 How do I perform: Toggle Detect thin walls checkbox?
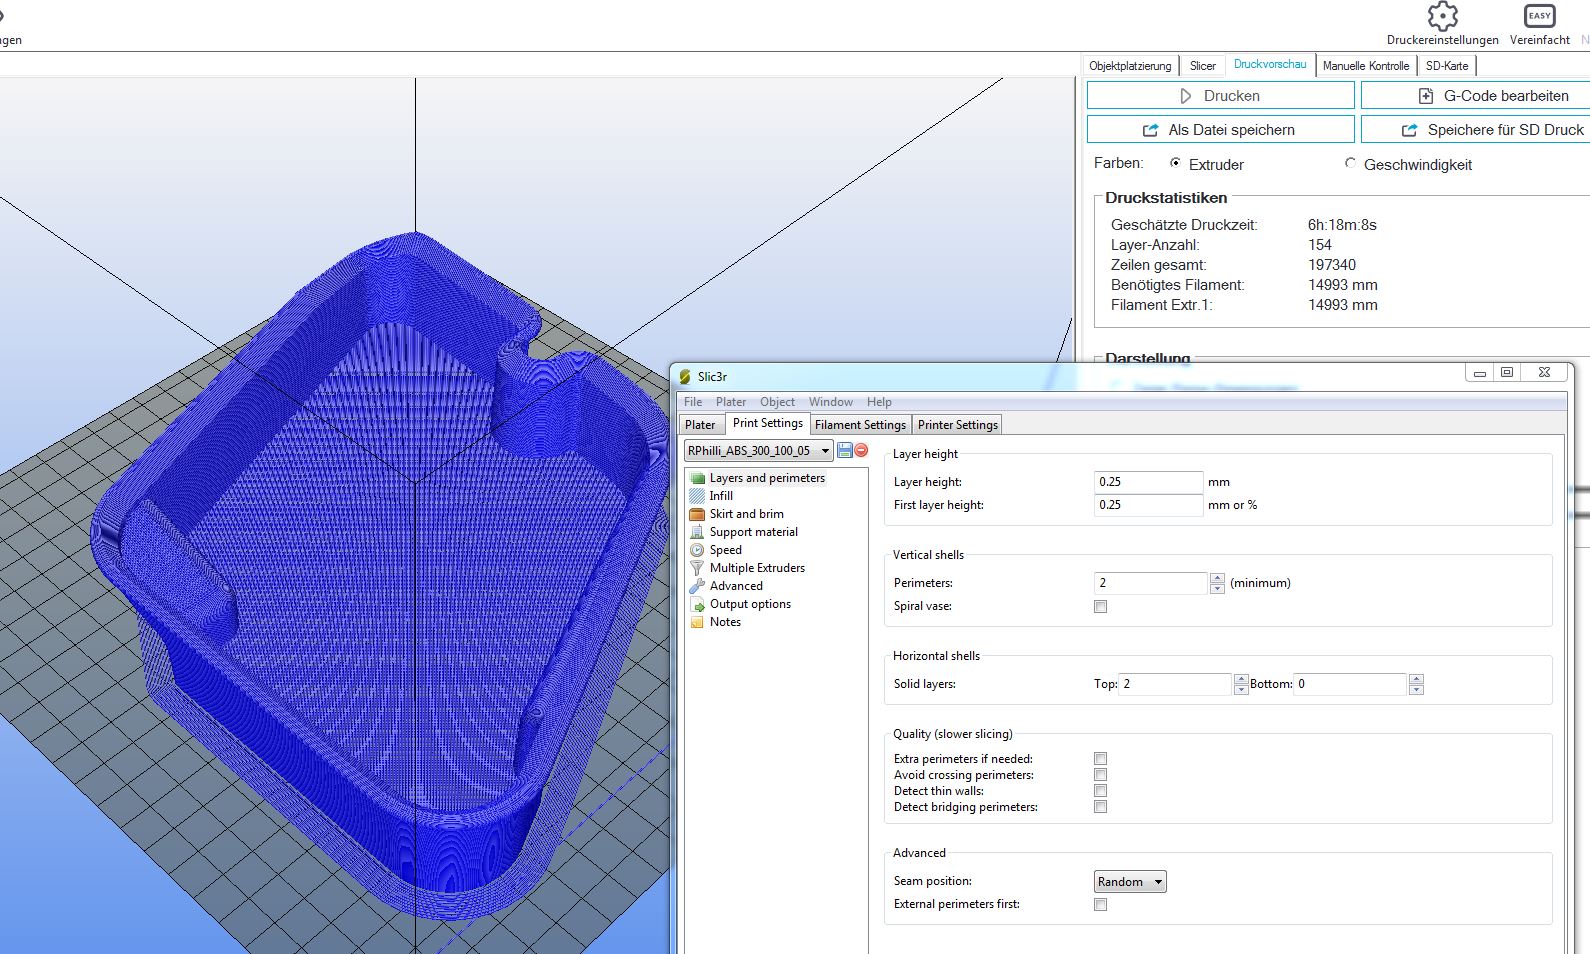pos(1100,791)
